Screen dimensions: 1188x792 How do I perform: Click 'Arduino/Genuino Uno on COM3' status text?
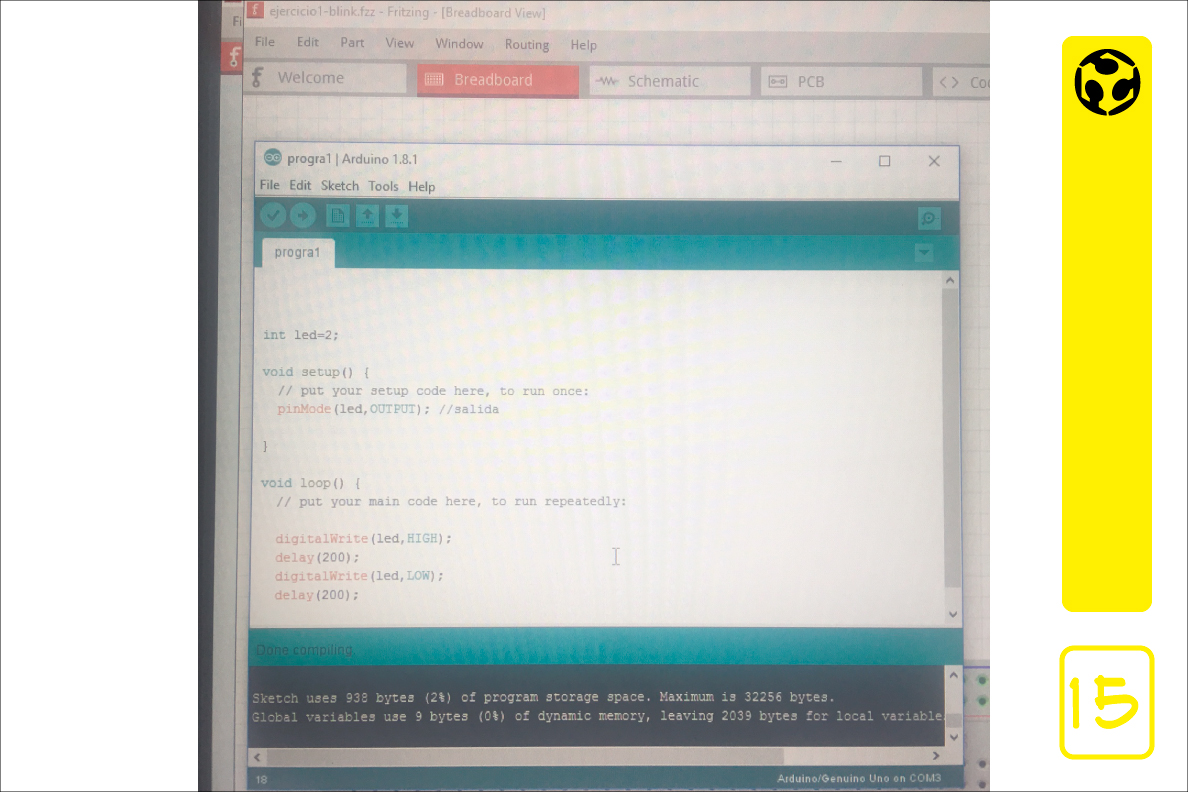858,778
